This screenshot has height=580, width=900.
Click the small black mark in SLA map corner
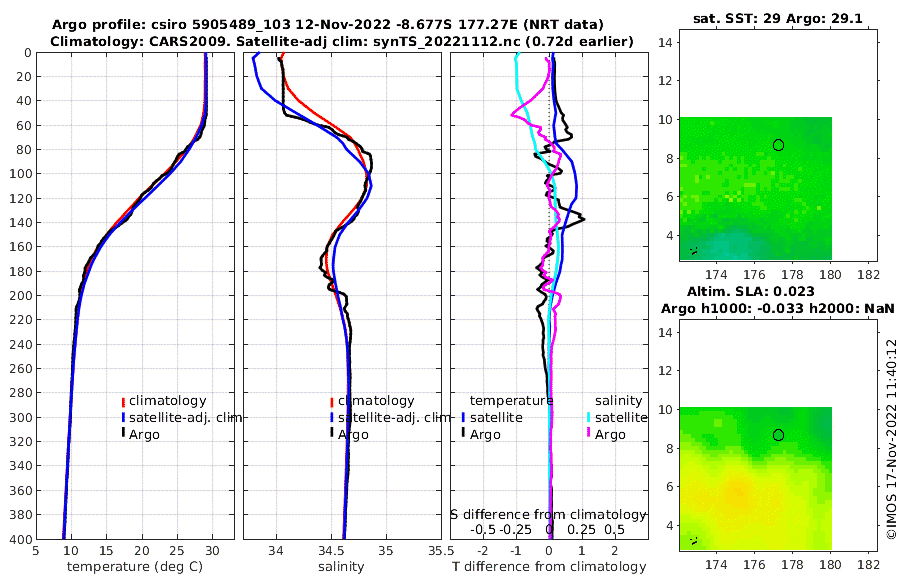coord(693,540)
